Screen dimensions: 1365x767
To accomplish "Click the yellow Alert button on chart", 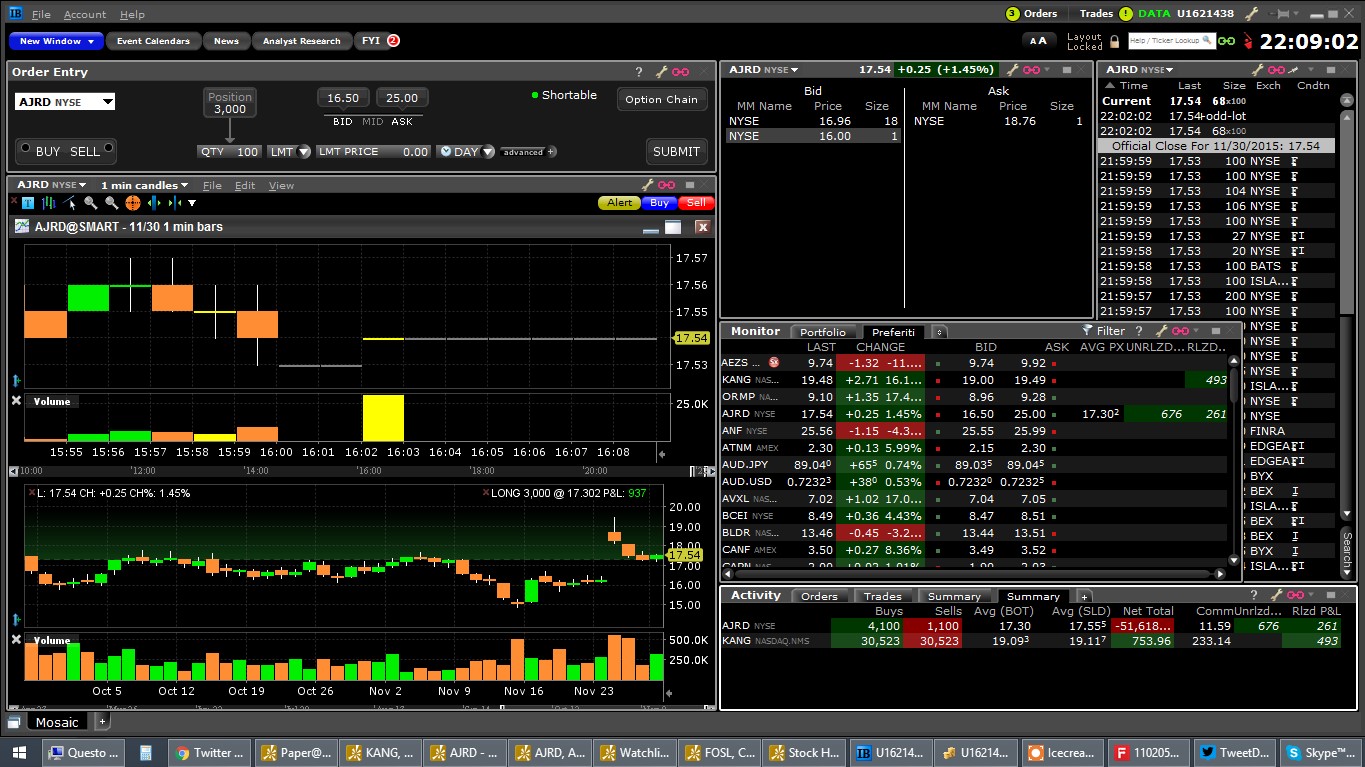I will click(x=620, y=203).
